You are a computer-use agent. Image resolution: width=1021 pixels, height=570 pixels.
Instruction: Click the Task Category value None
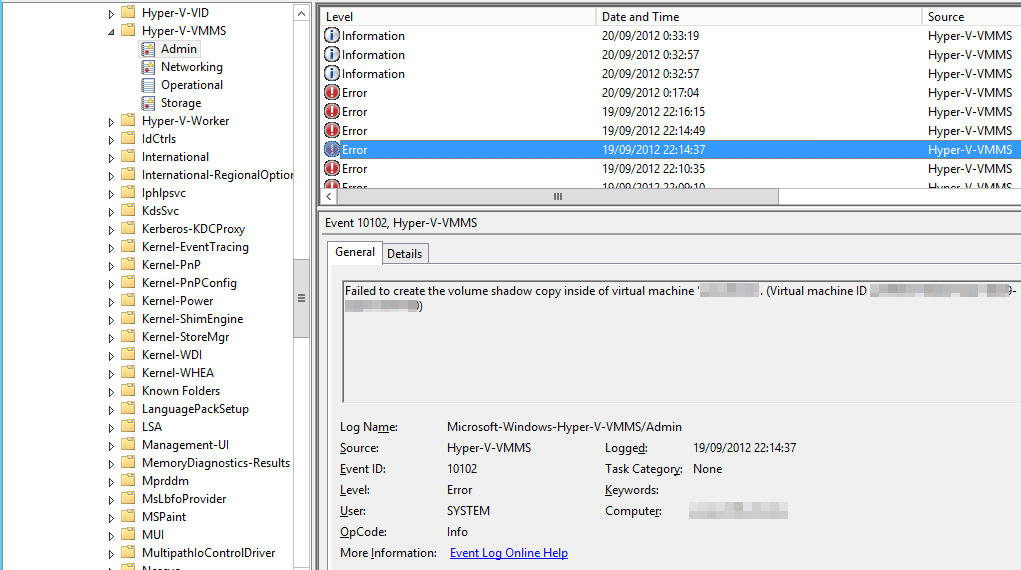[707, 469]
